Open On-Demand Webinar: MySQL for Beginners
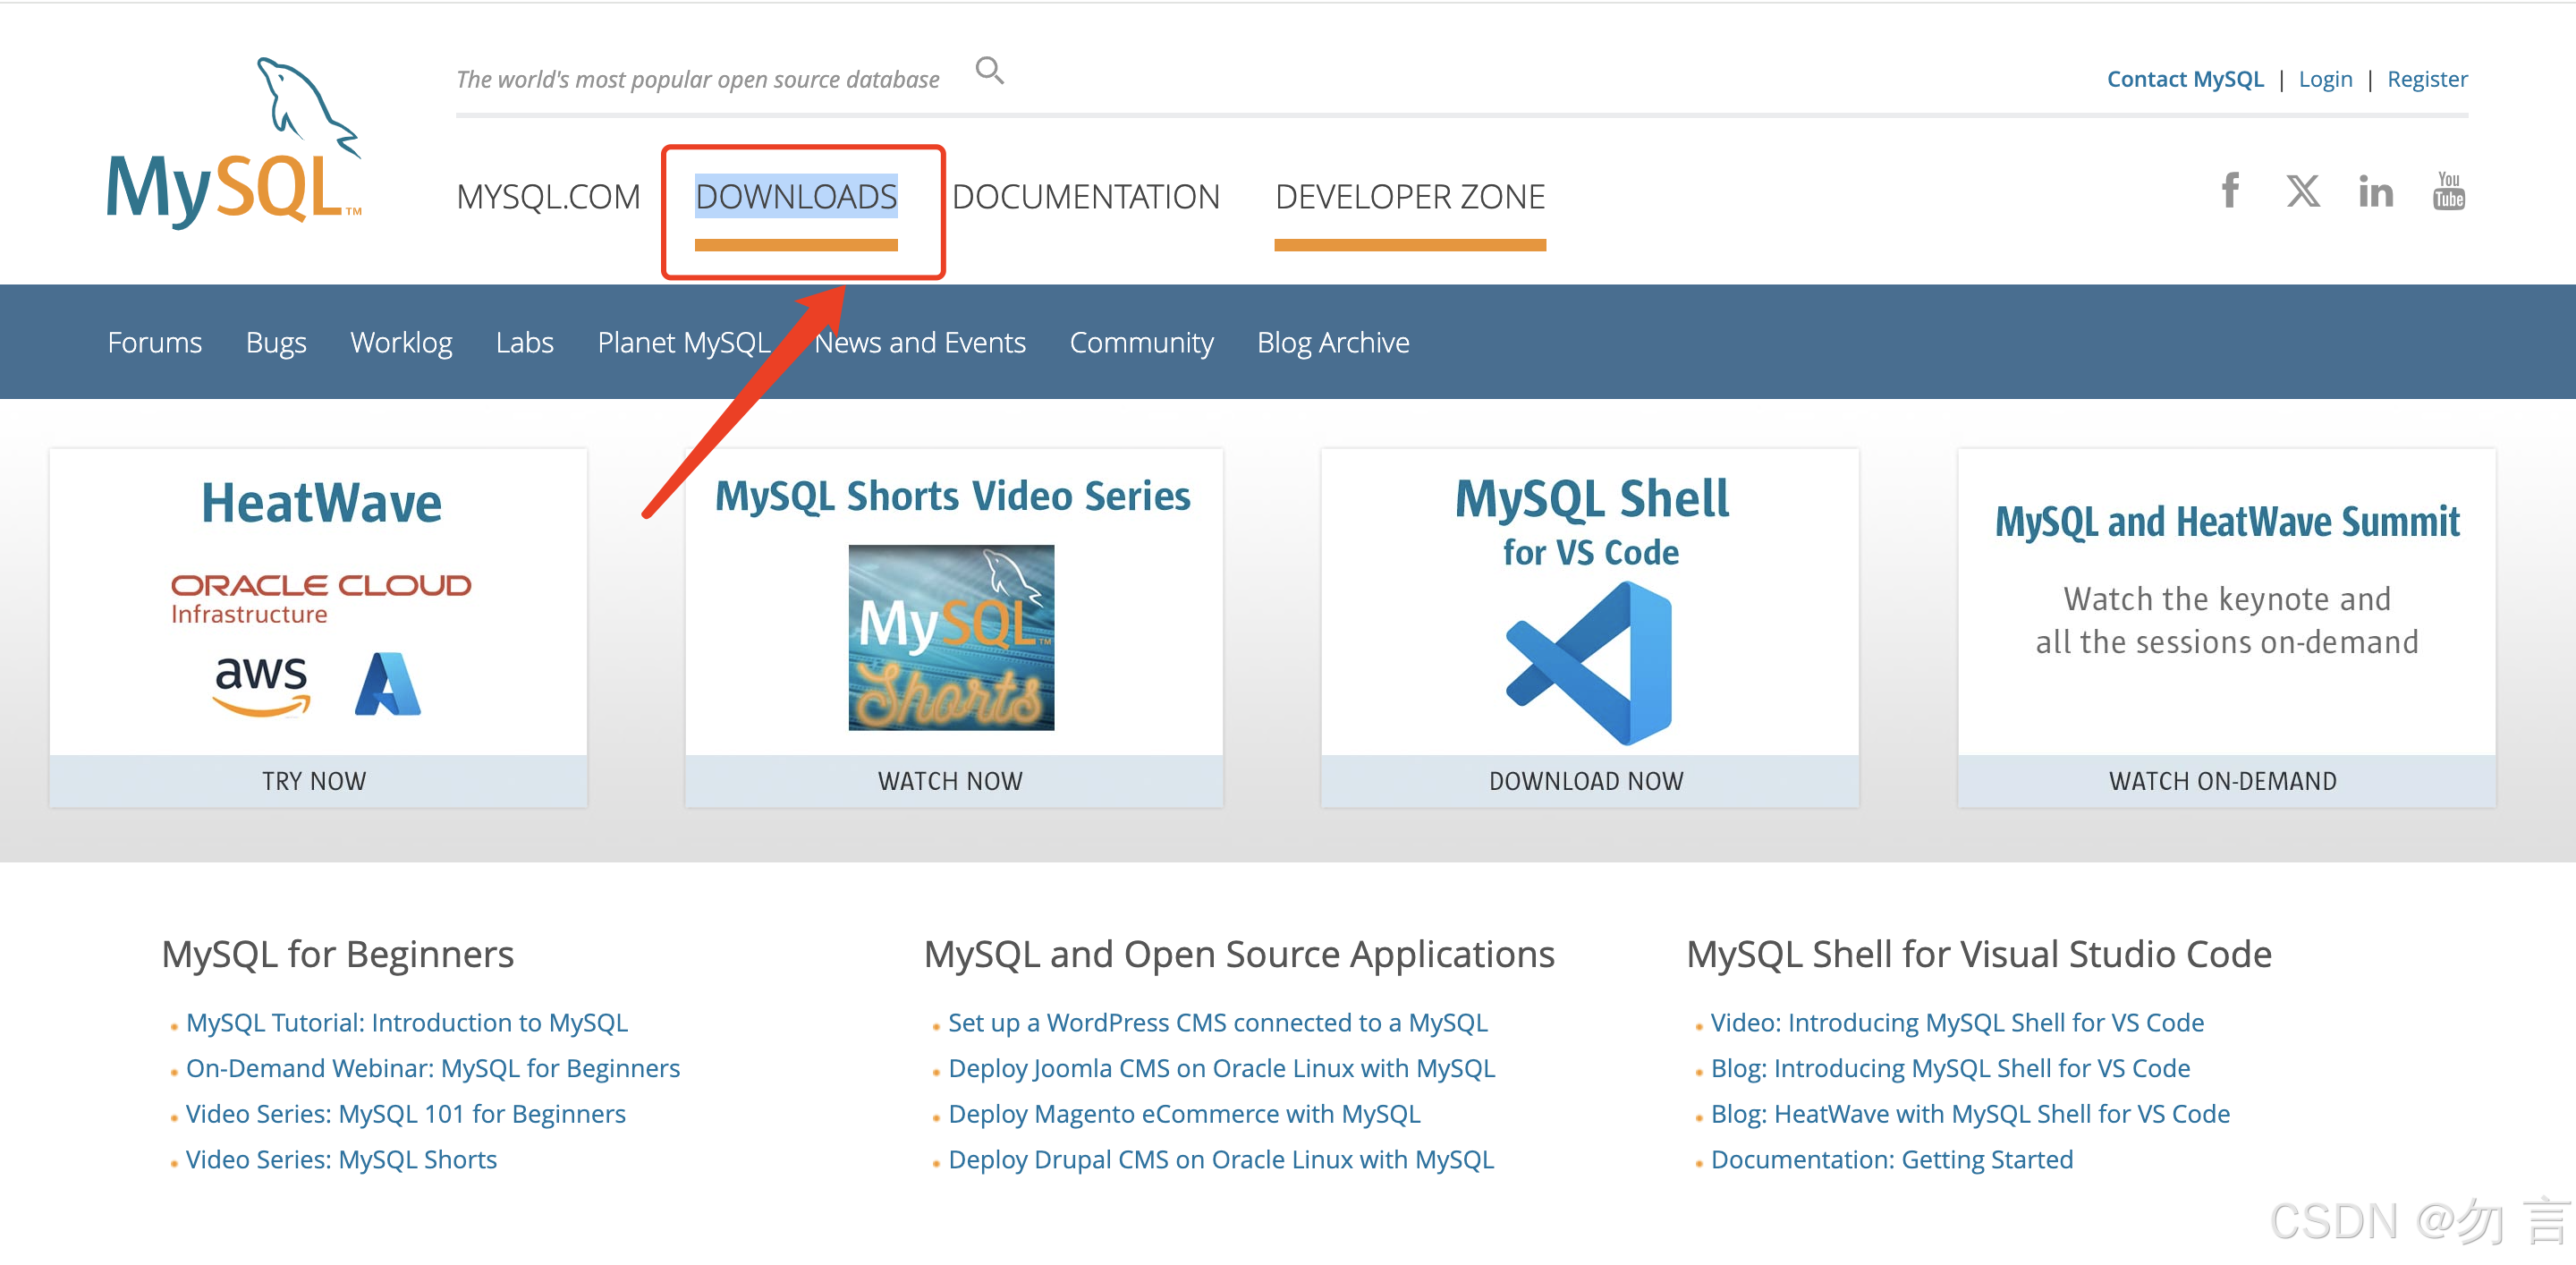 point(433,1068)
